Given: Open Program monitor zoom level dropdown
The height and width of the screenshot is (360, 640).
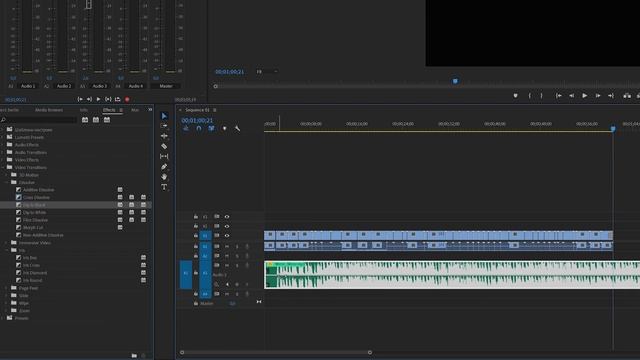Looking at the screenshot, I should 267,72.
